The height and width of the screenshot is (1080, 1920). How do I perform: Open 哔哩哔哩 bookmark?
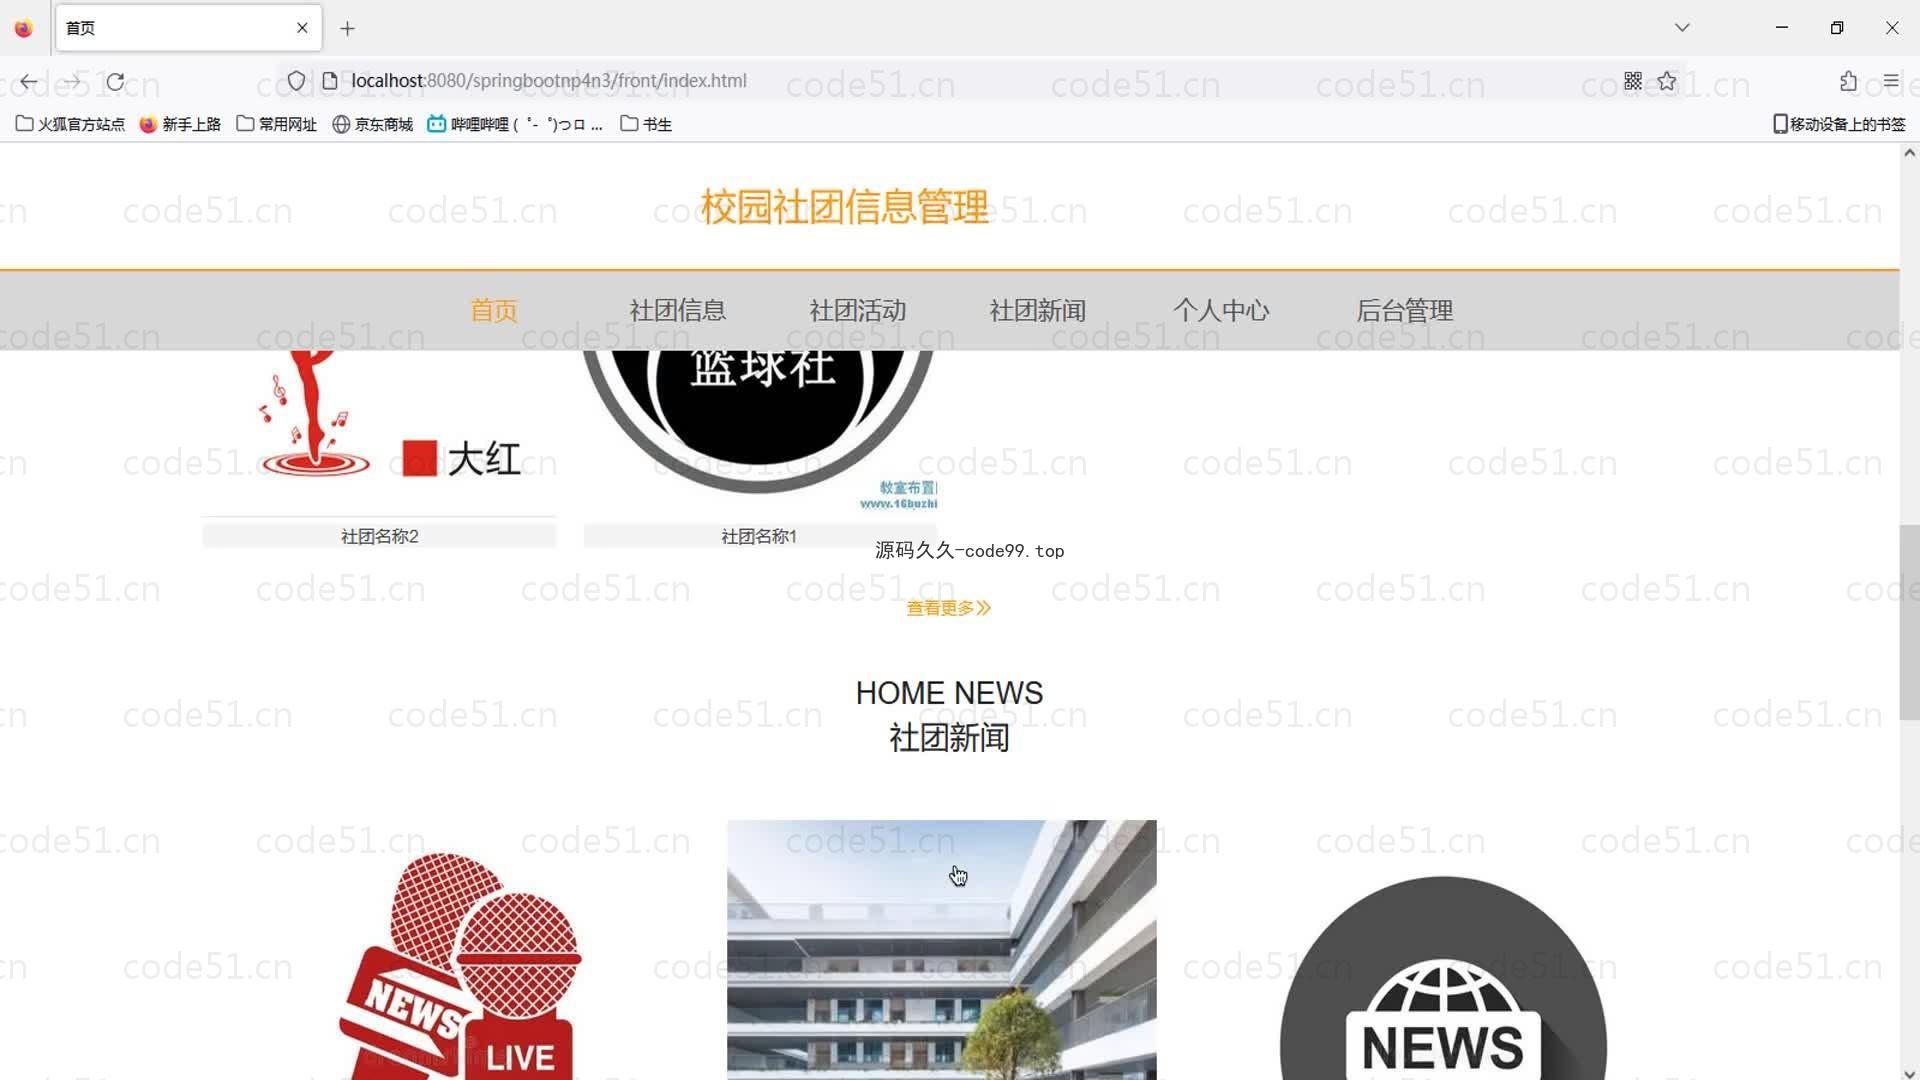515,124
